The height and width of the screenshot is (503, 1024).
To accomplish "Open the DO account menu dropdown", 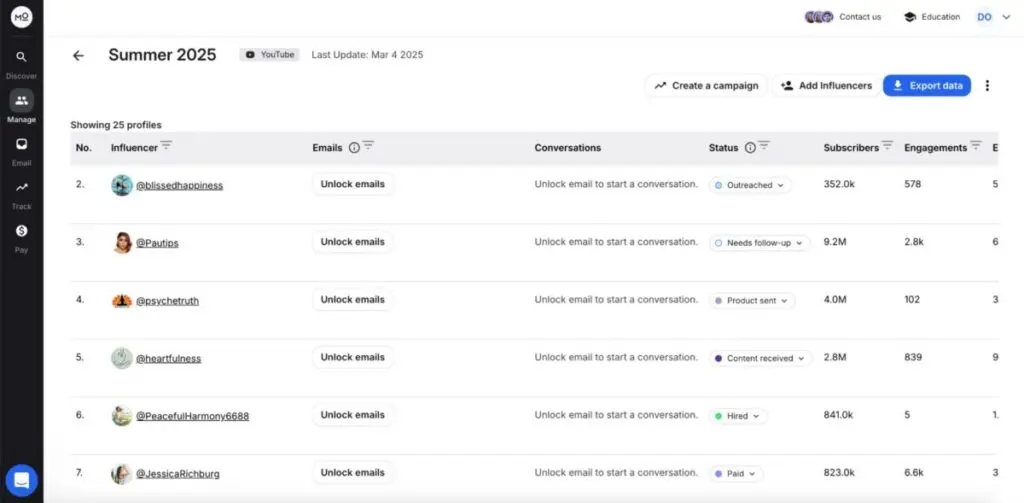I will coord(993,17).
